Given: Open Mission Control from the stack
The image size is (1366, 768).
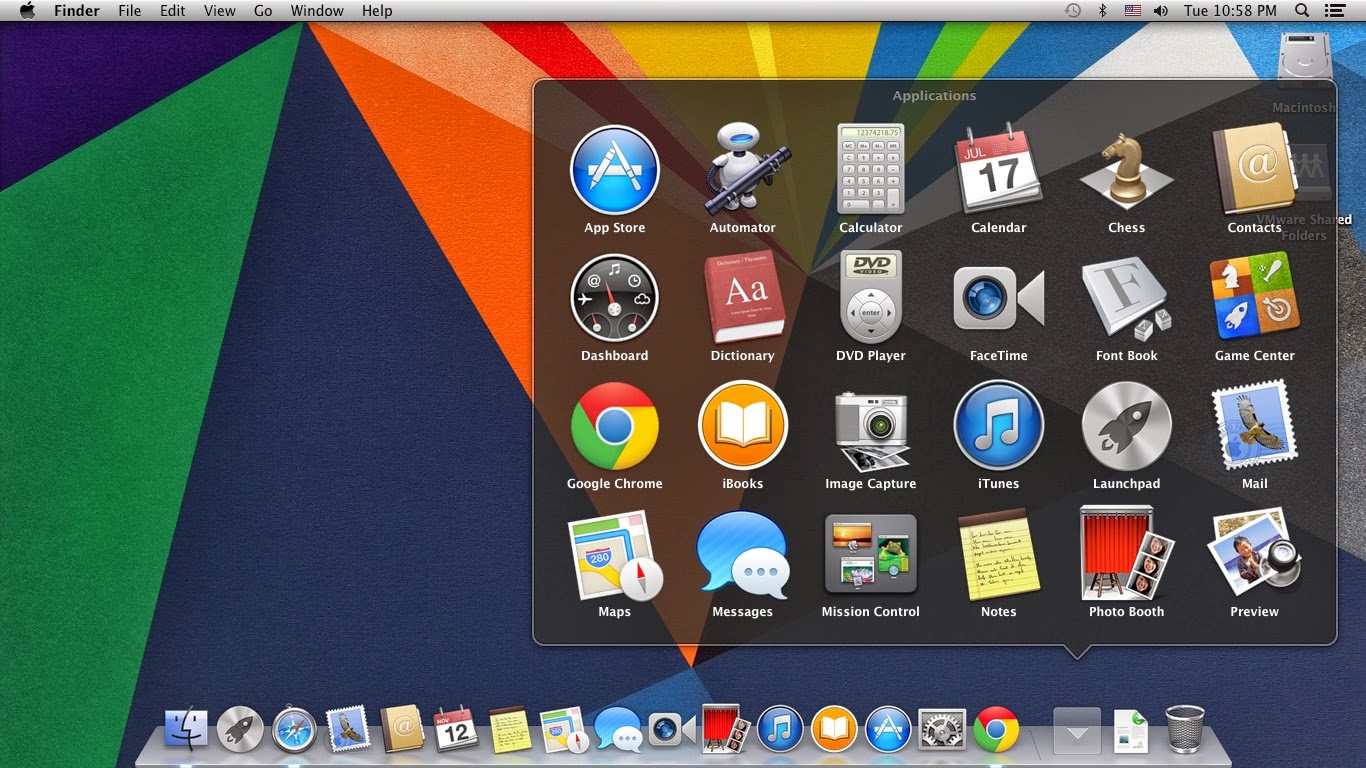Looking at the screenshot, I should (870, 554).
